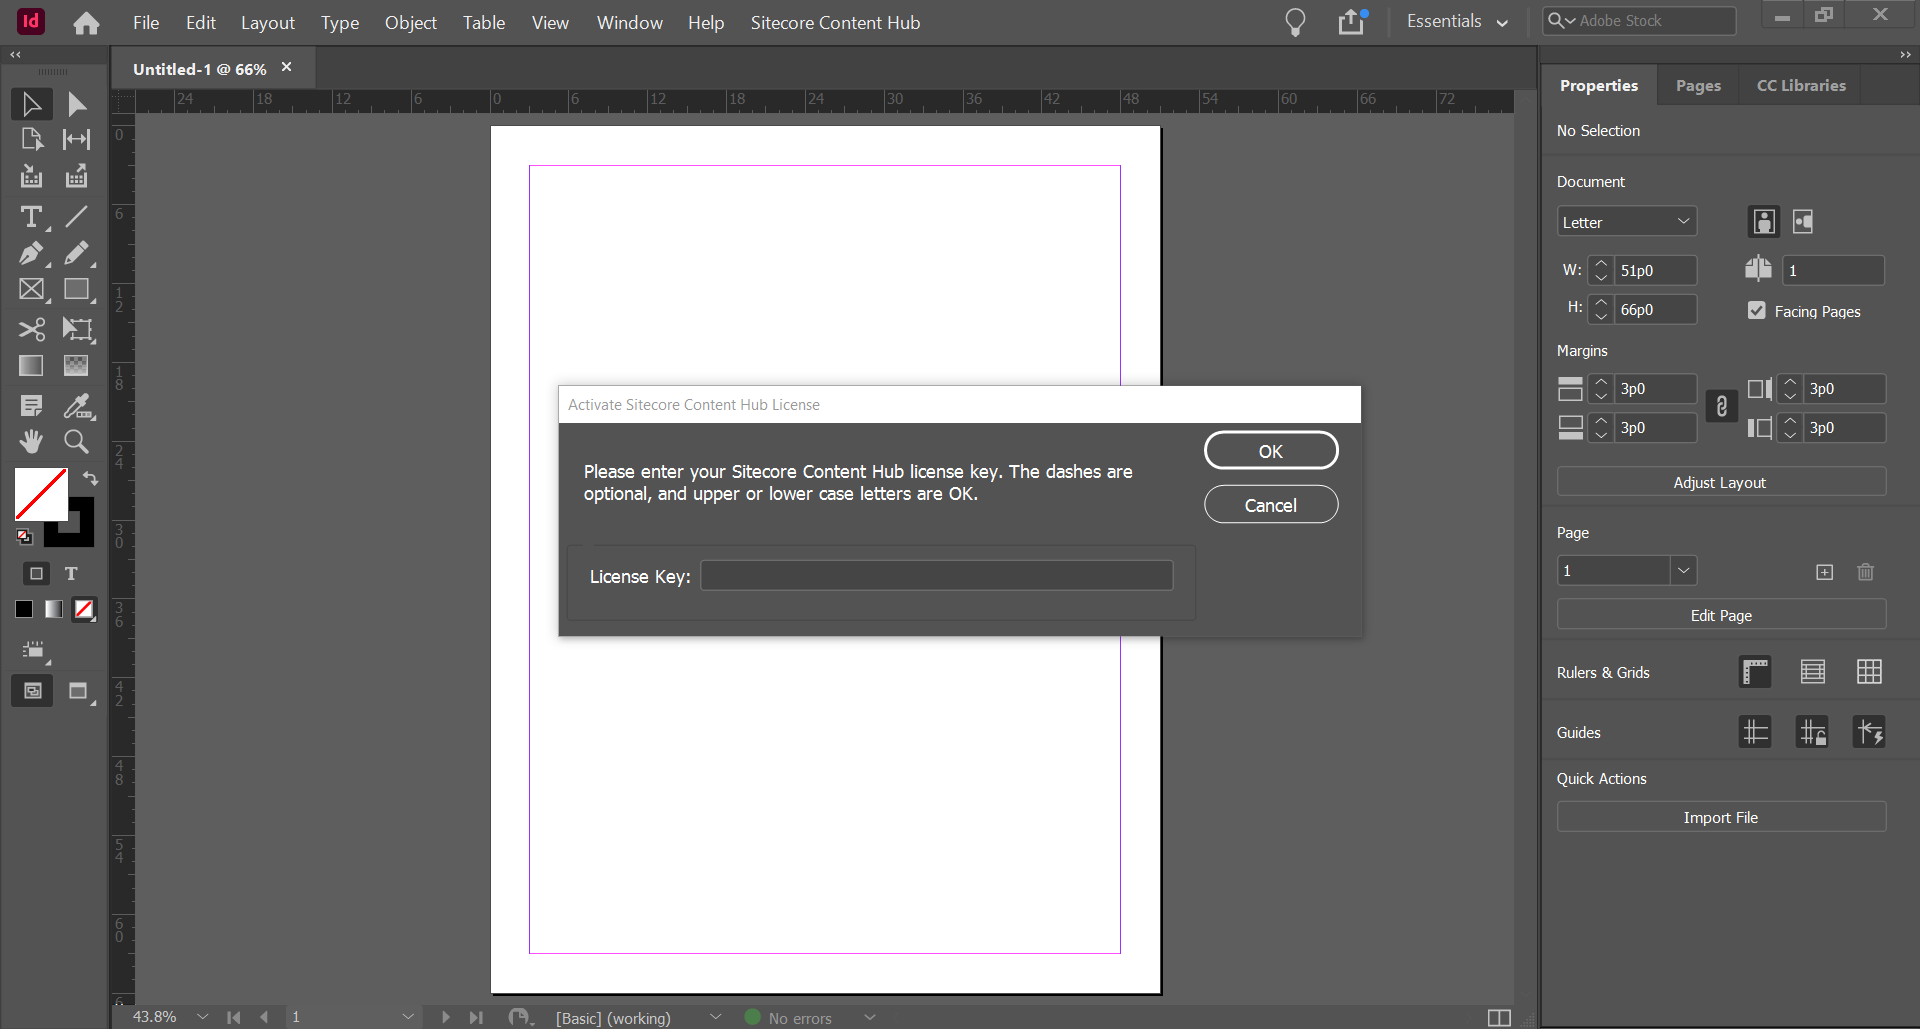Screen dimensions: 1920x1029
Task: Select the Content Placer tool
Action: [77, 177]
